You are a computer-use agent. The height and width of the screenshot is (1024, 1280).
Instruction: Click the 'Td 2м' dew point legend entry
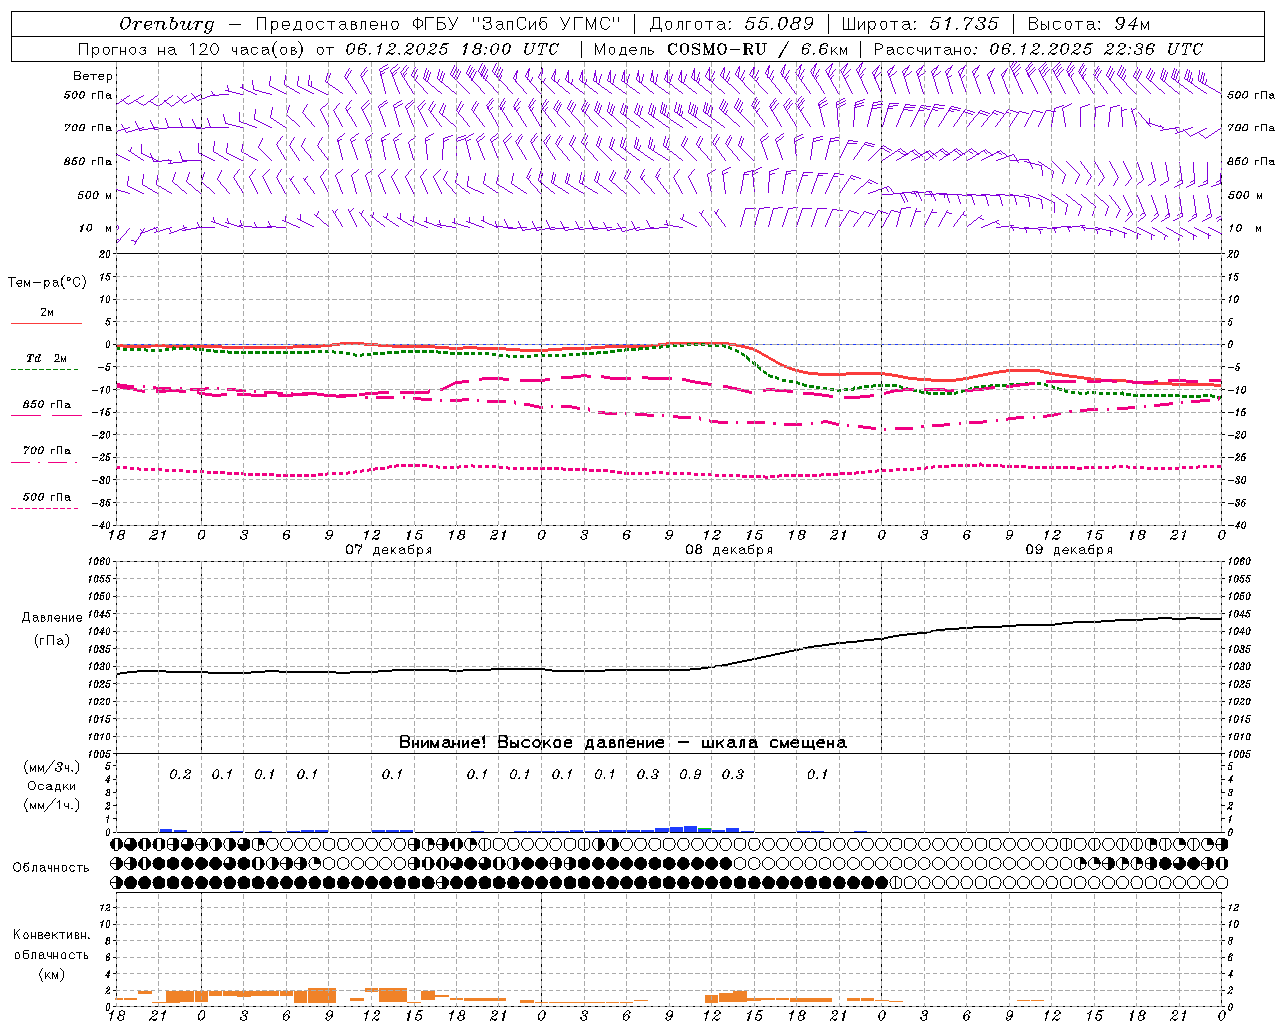47,358
